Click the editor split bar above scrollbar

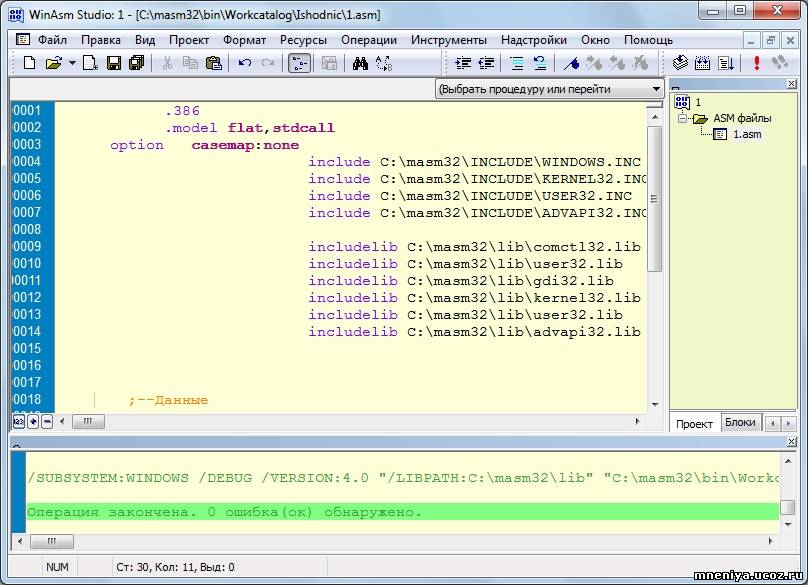654,105
